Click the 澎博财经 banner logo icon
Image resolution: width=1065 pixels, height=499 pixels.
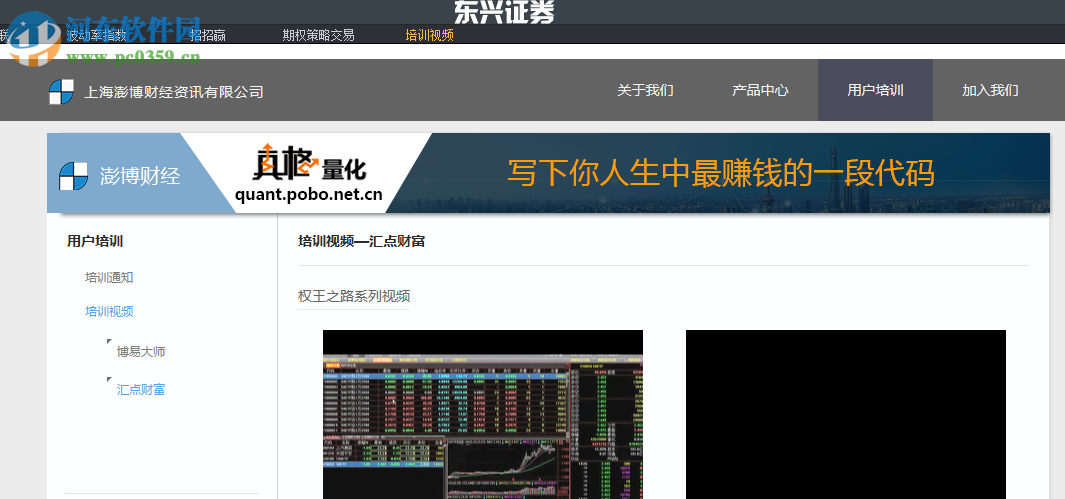(73, 177)
